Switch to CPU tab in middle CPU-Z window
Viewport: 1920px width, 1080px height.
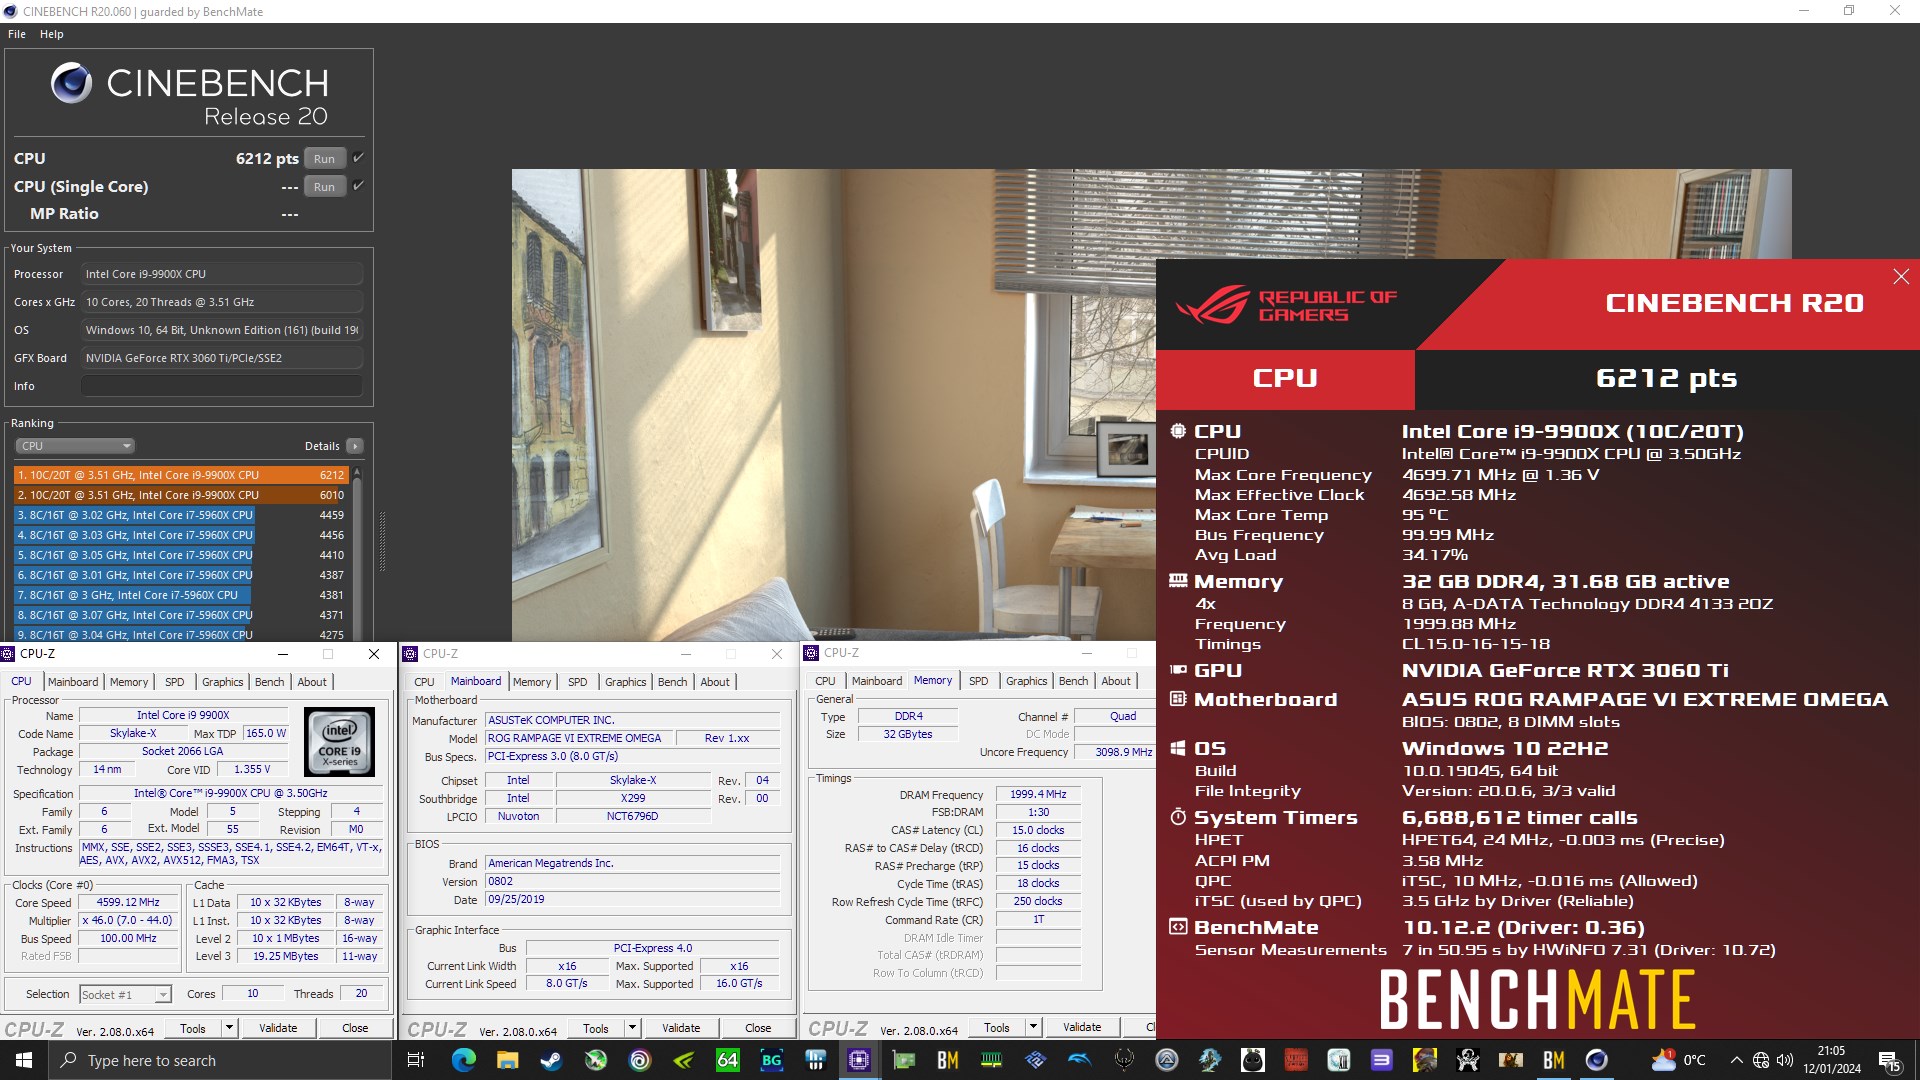(x=425, y=682)
